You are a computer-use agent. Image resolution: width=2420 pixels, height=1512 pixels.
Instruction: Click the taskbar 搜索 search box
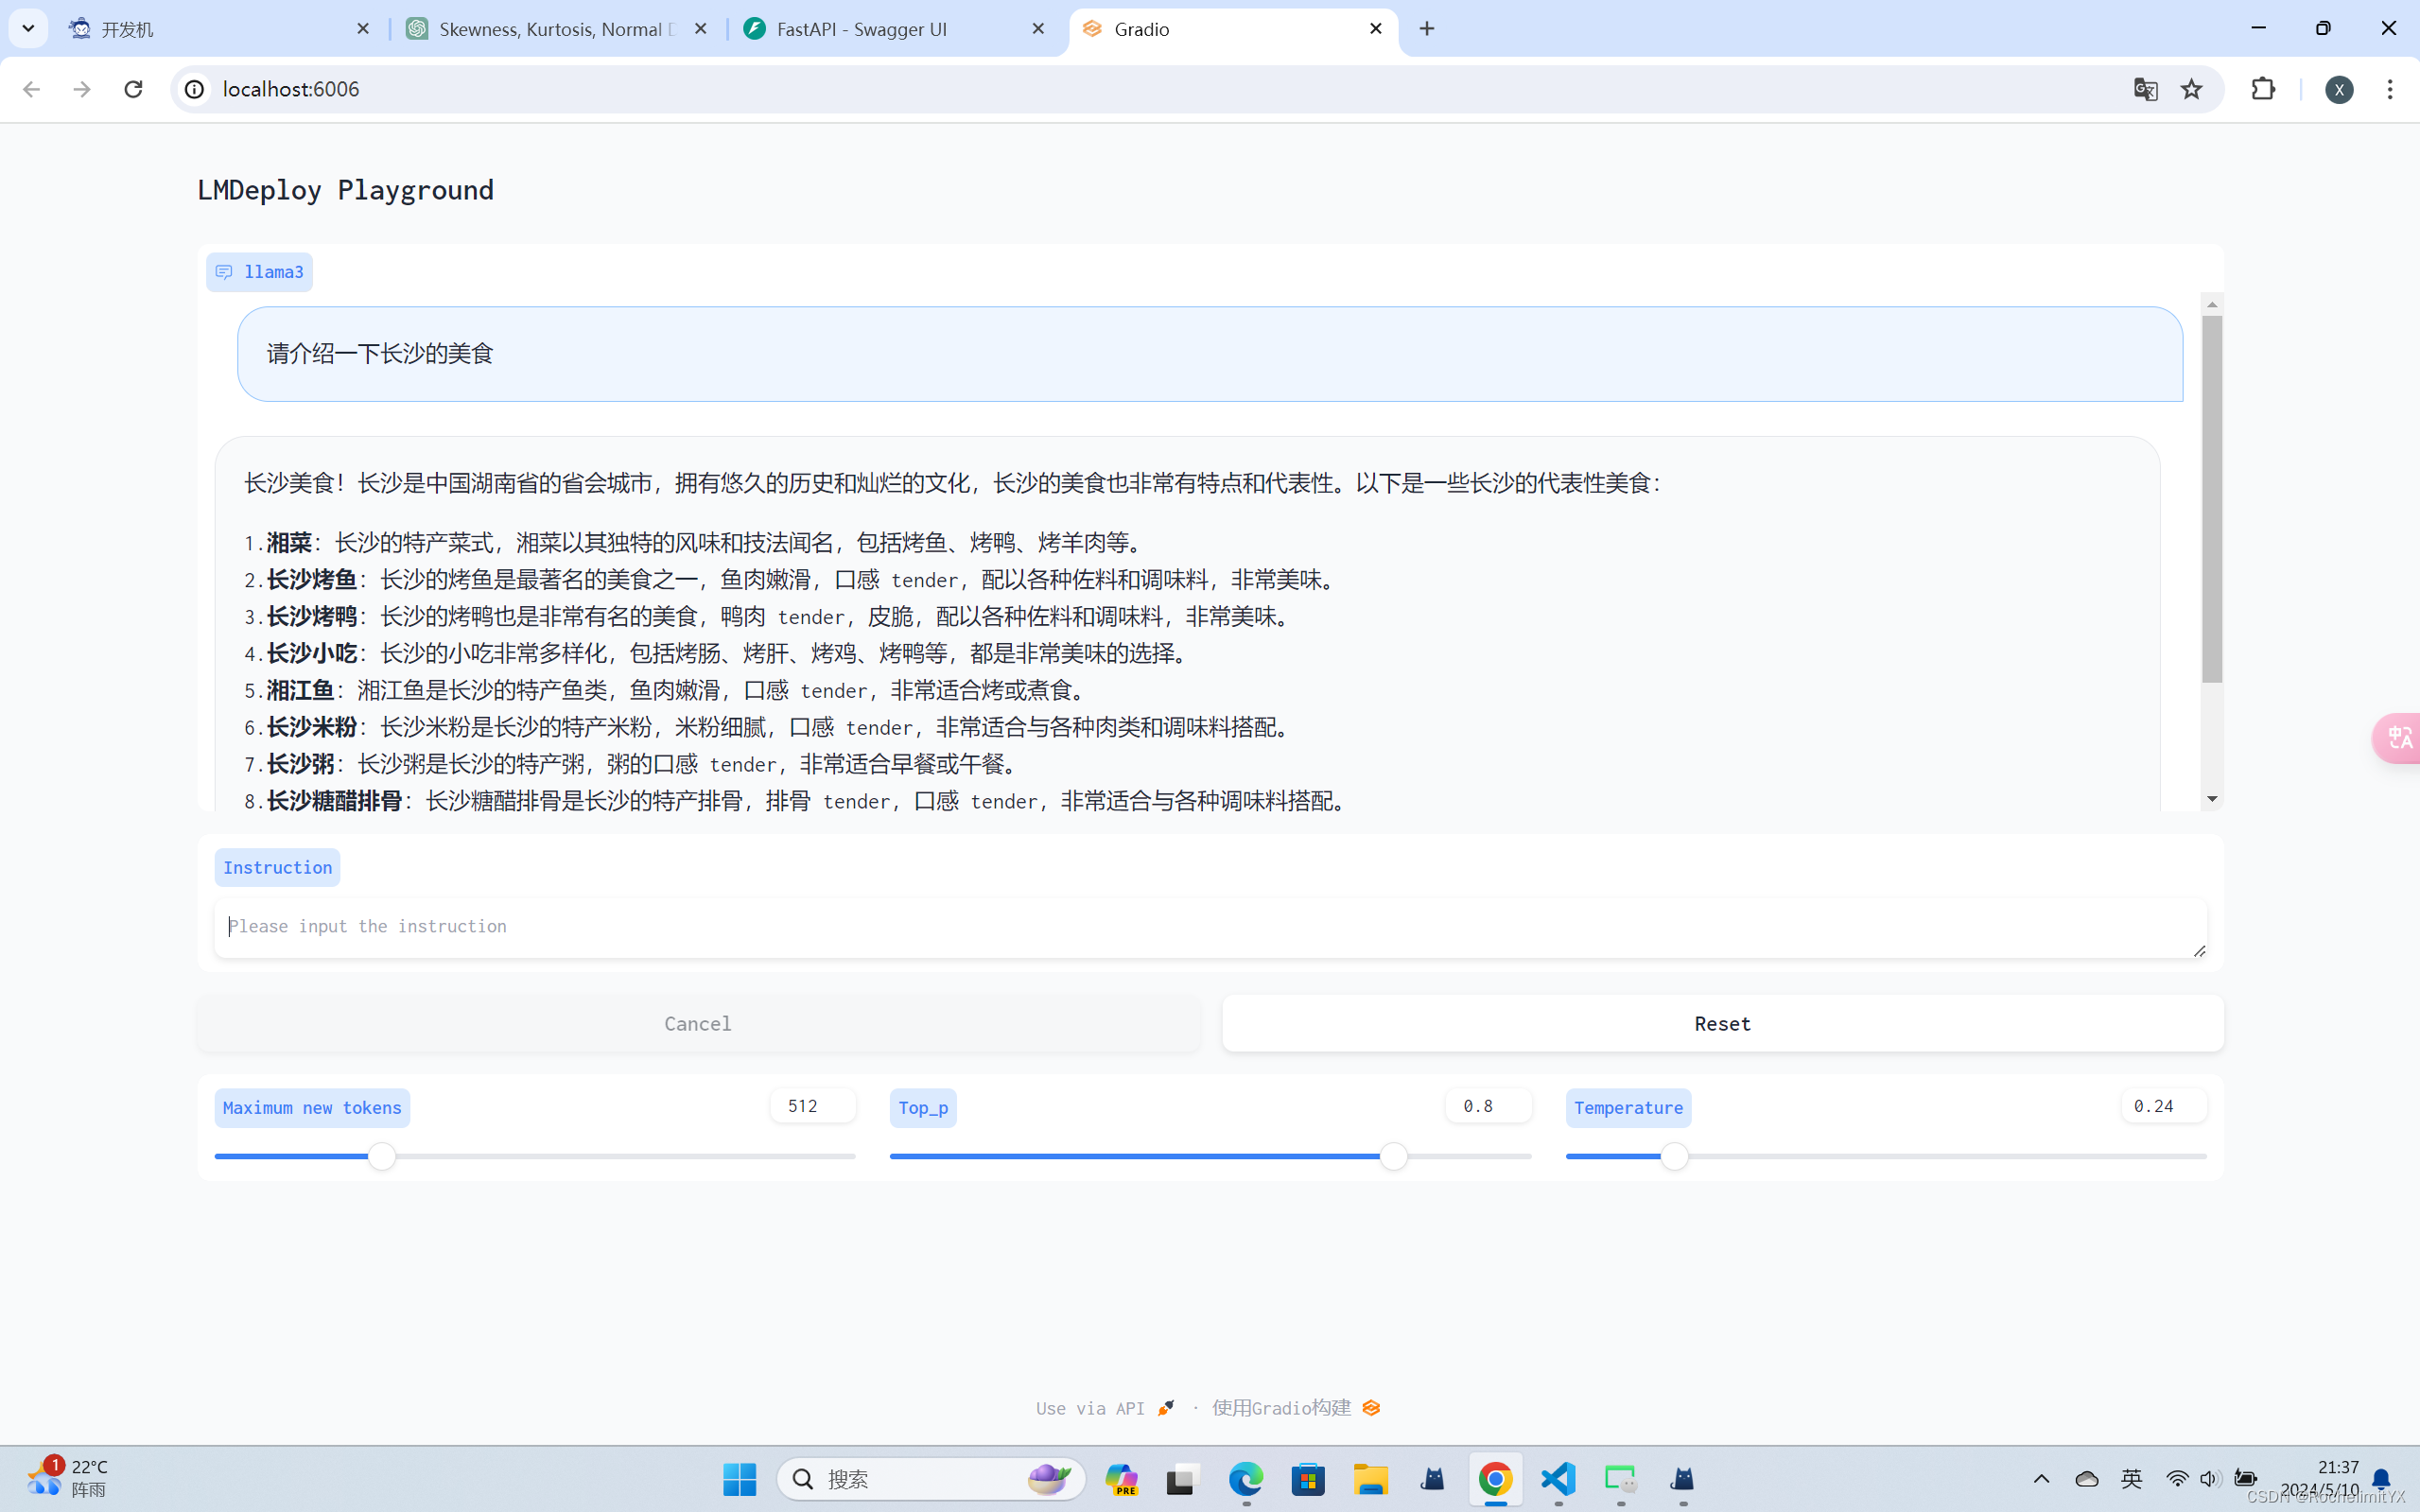[931, 1479]
